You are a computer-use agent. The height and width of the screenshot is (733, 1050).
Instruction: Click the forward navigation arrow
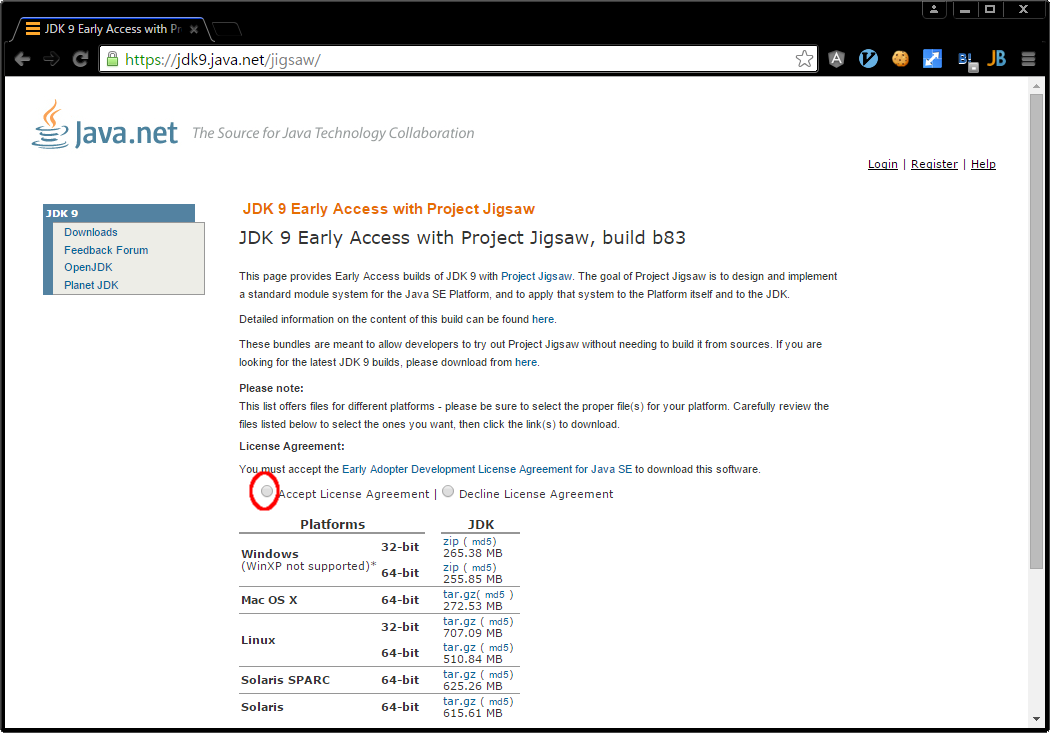(51, 58)
